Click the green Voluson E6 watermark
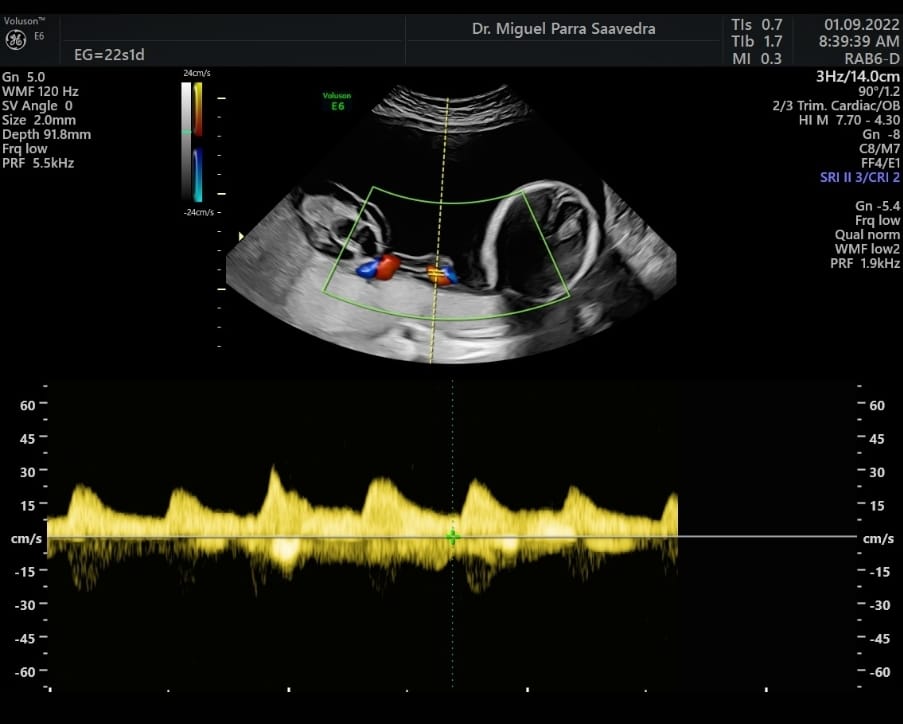 336,100
